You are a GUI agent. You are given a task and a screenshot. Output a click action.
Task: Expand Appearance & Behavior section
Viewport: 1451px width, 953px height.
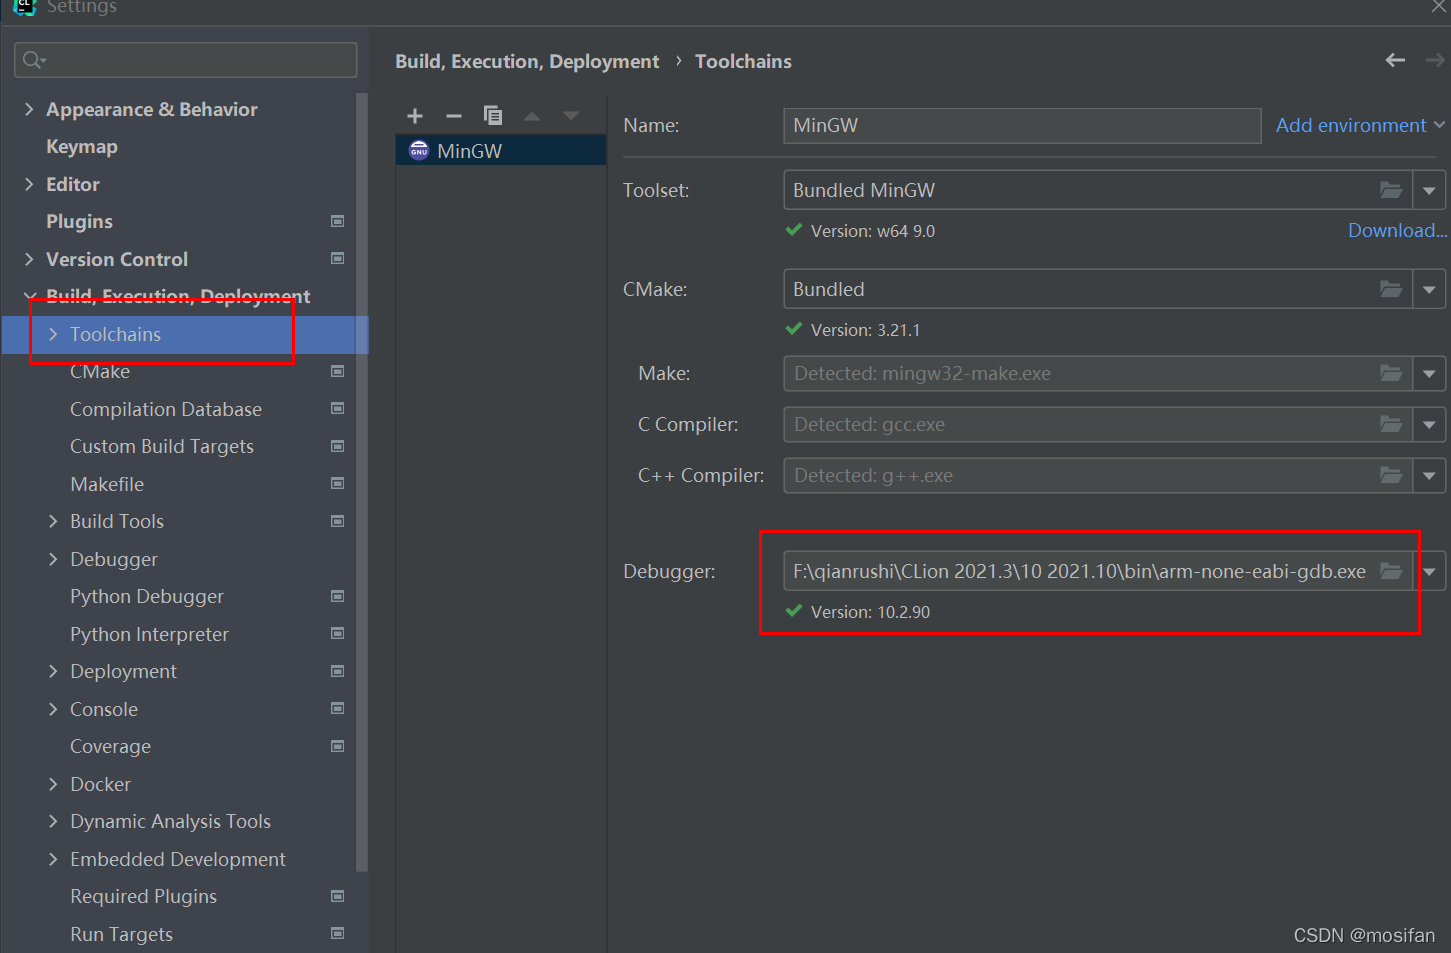29,109
